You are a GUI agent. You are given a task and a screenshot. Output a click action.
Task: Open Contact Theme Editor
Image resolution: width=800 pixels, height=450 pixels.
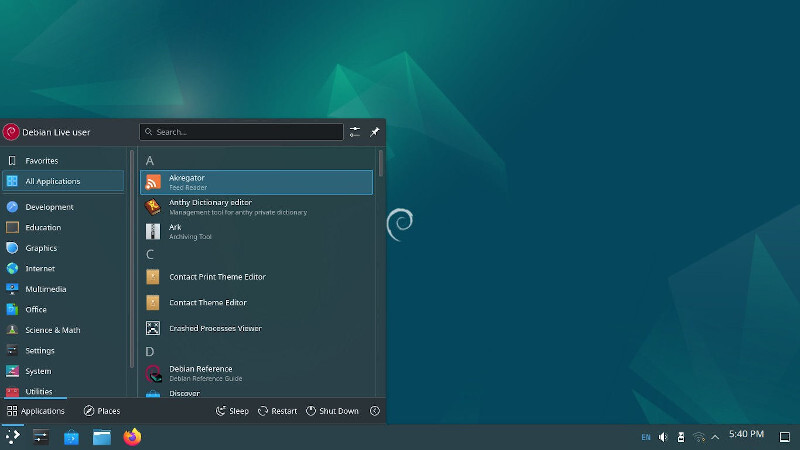click(256, 303)
